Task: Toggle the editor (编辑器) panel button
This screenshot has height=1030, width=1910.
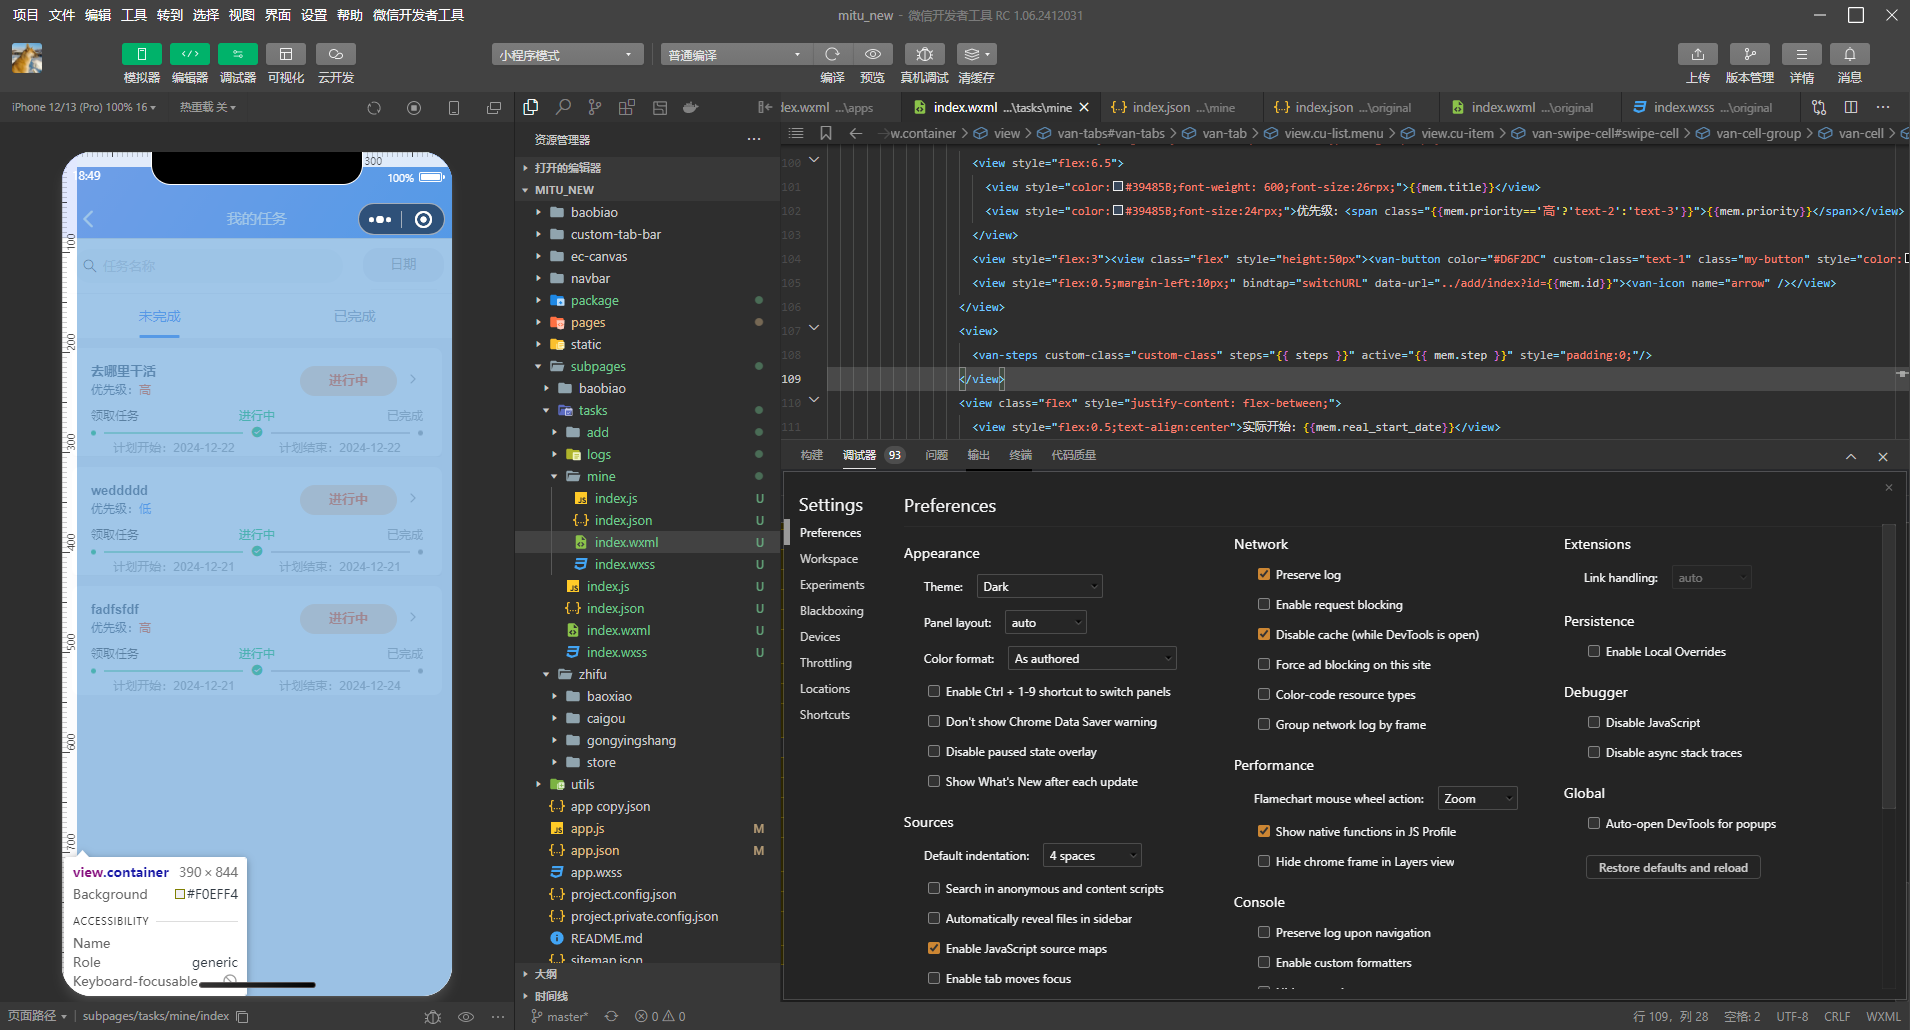Action: coord(189,54)
